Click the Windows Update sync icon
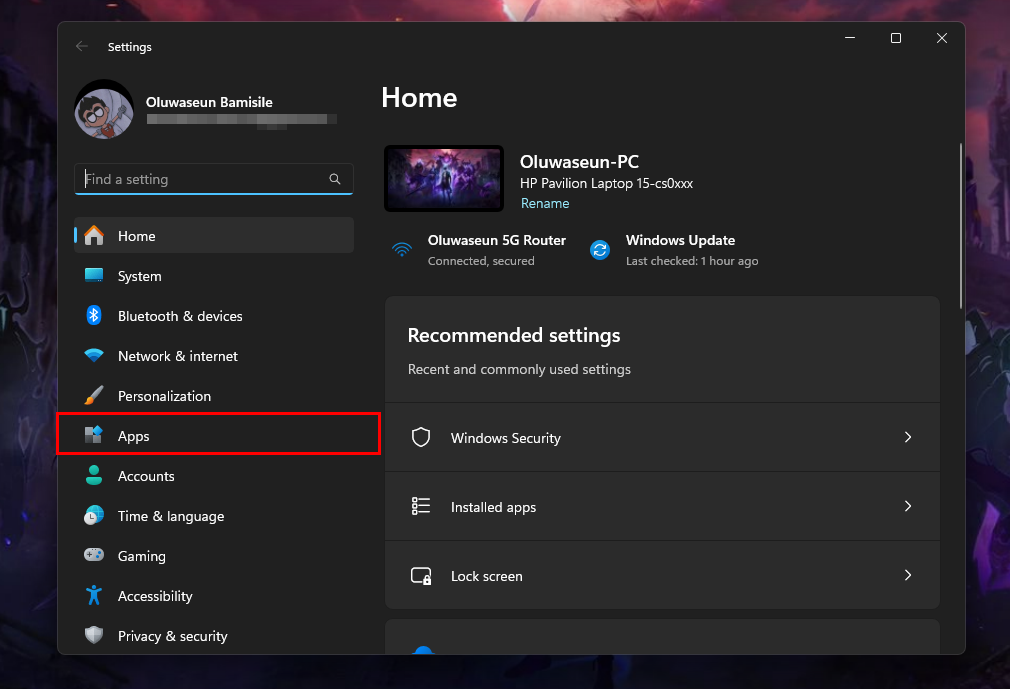The height and width of the screenshot is (689, 1010). point(600,250)
